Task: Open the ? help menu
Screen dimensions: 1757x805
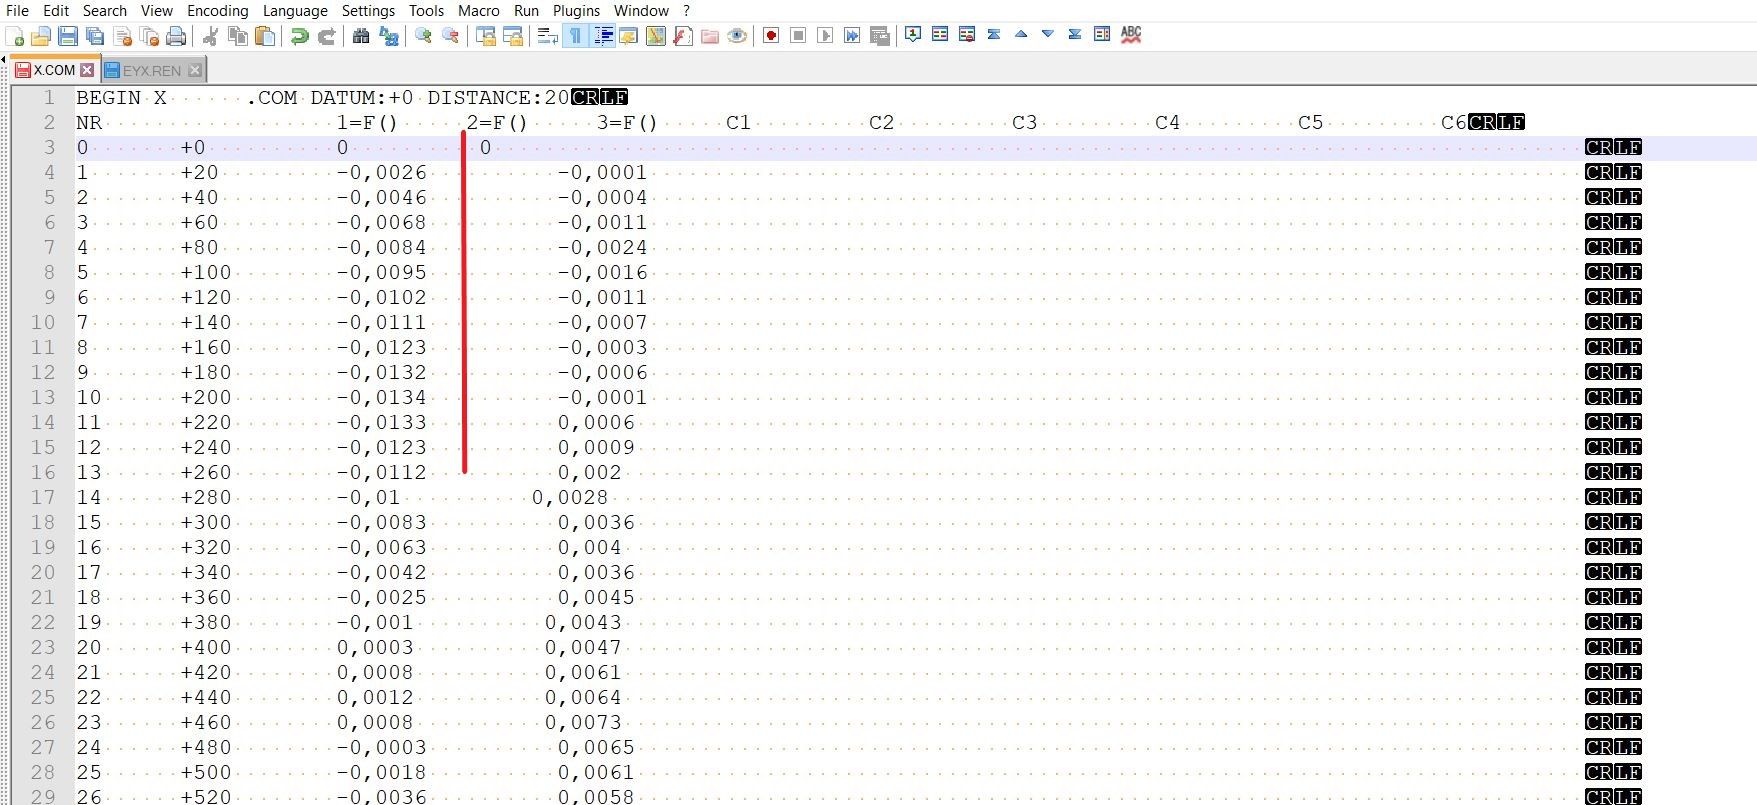Action: [687, 10]
